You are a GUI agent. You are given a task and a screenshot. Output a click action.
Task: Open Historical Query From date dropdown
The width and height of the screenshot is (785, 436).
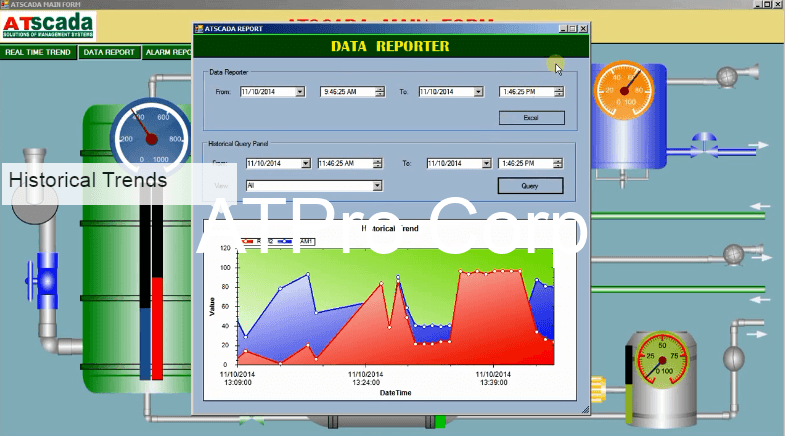[x=305, y=164]
